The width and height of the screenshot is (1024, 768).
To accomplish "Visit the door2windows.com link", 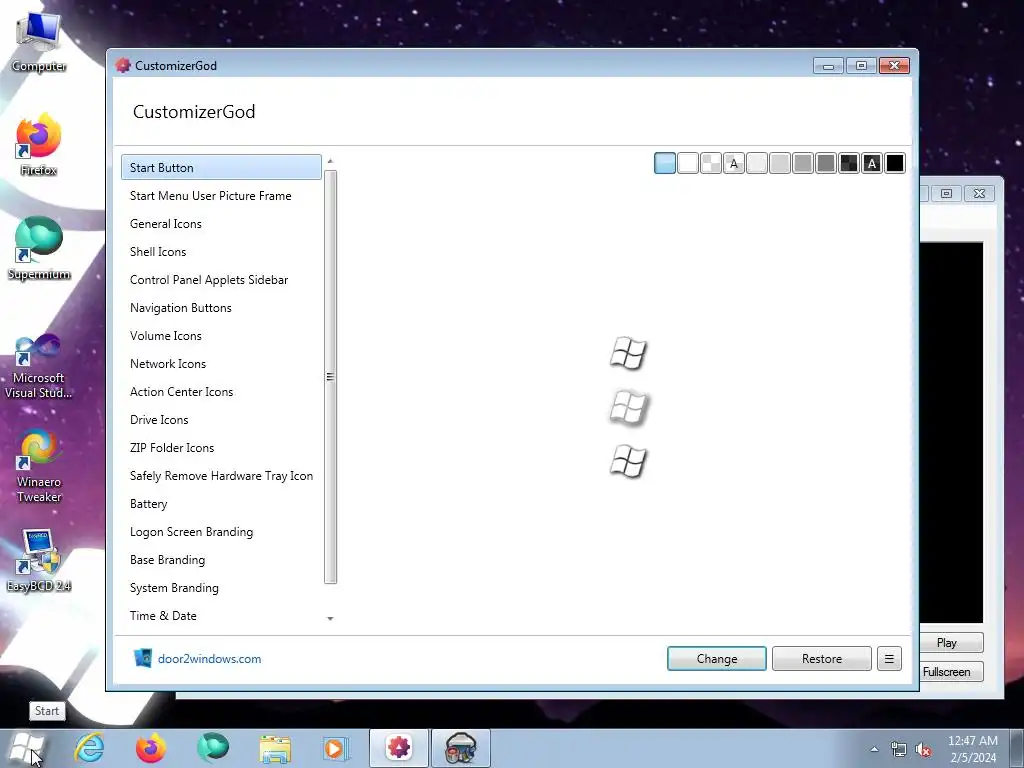I will coord(209,658).
